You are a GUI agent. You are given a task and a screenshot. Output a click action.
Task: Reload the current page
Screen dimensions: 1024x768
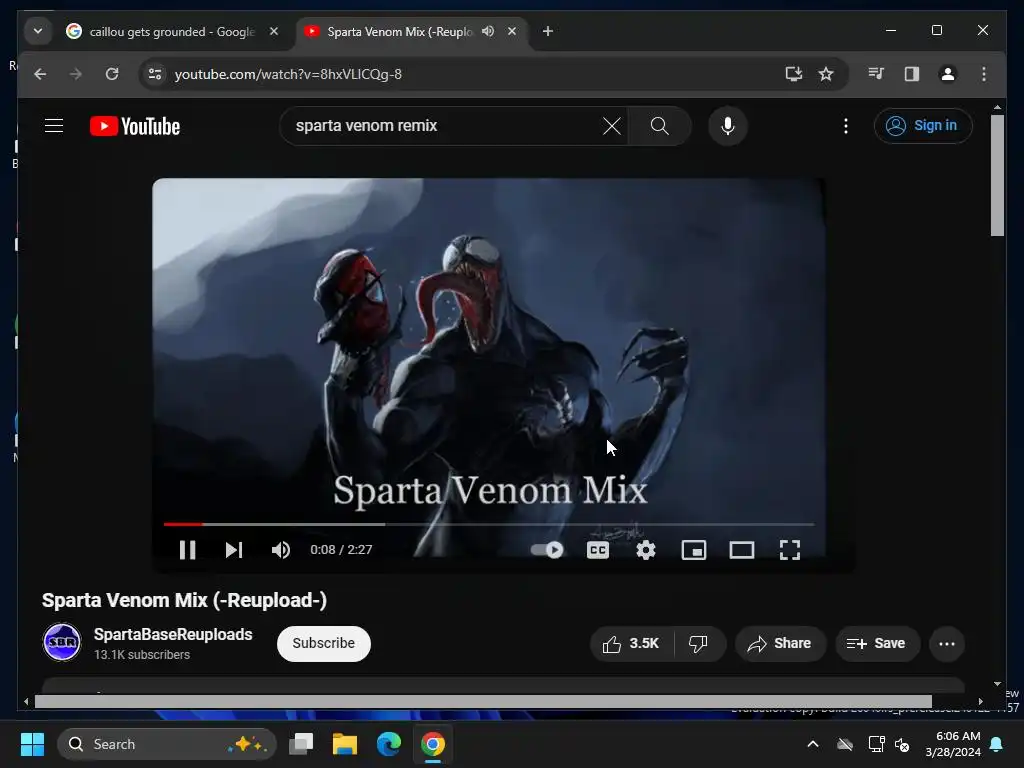(x=112, y=74)
